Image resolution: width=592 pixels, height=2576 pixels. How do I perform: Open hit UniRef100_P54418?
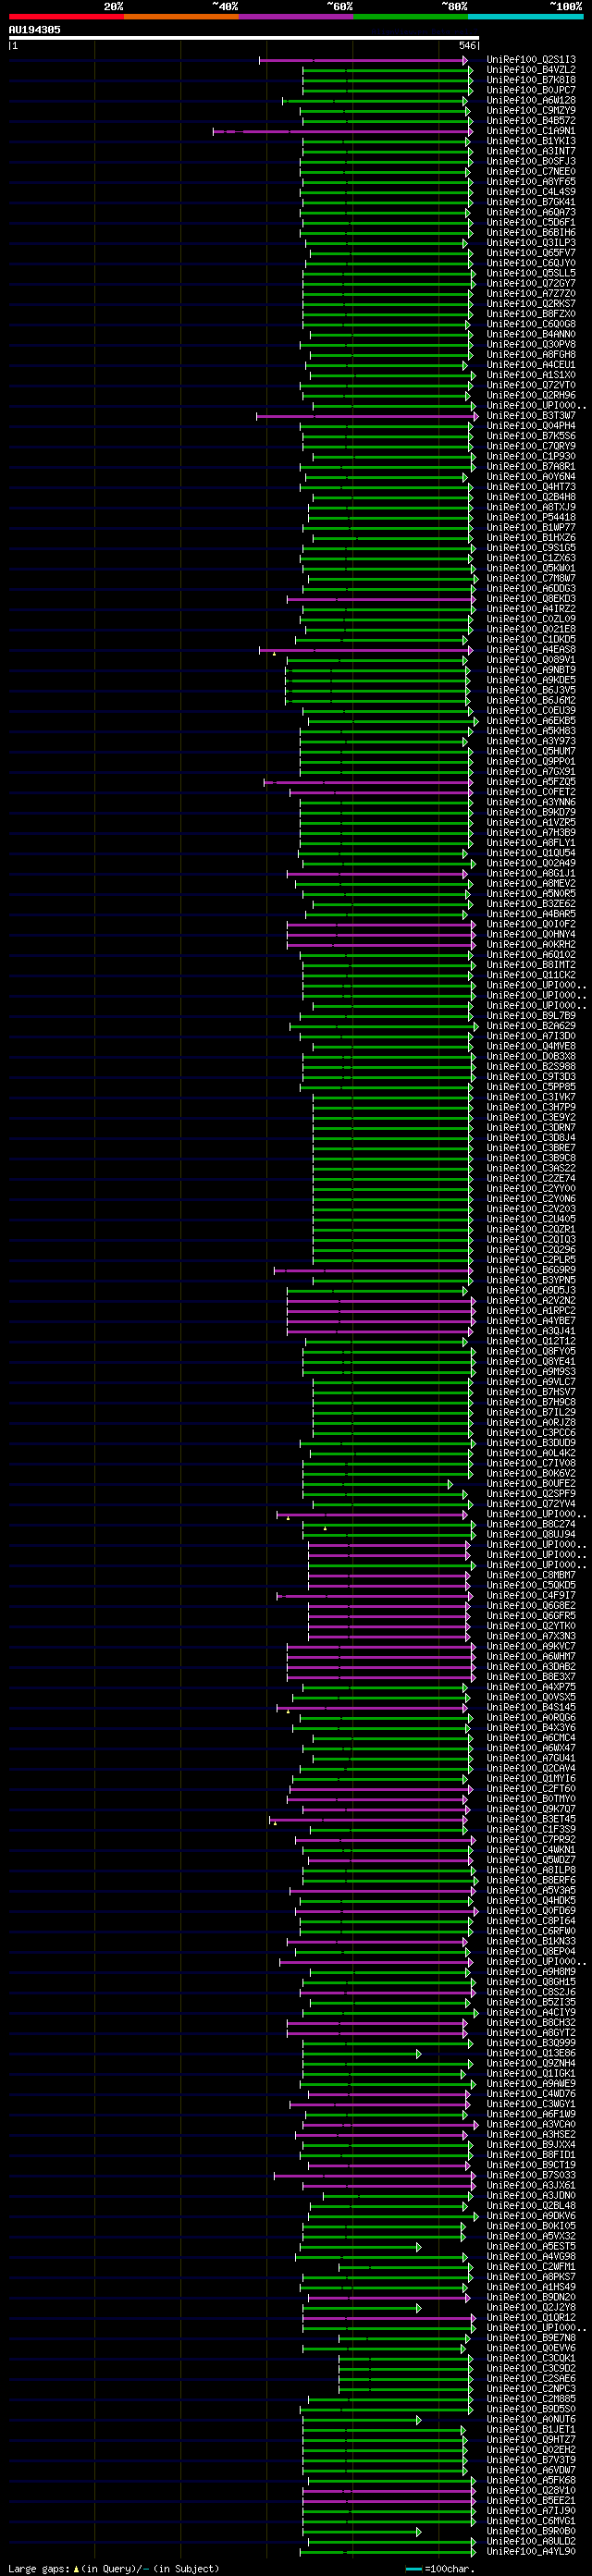[x=531, y=518]
